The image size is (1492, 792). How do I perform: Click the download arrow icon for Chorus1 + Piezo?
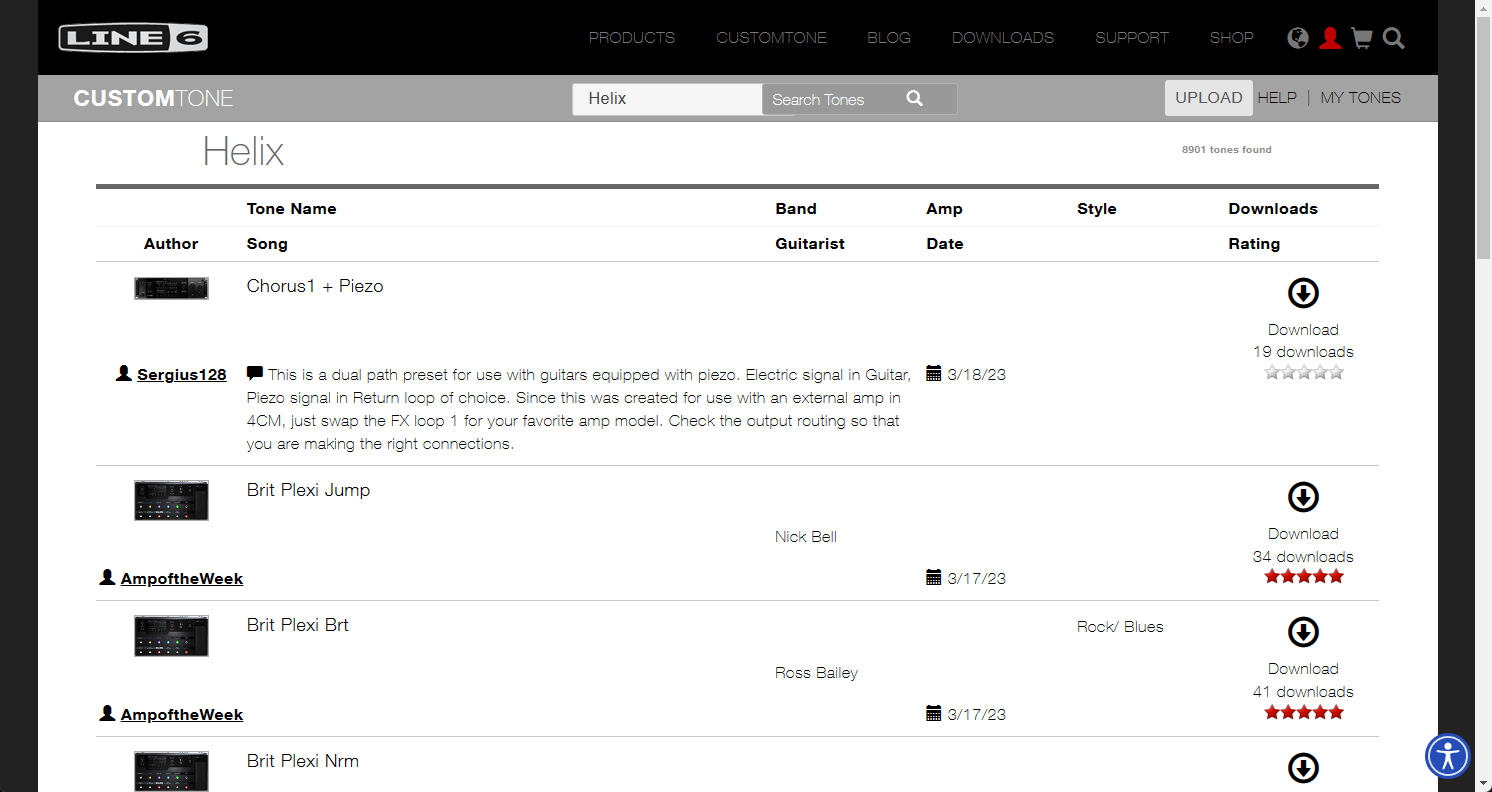pos(1303,293)
